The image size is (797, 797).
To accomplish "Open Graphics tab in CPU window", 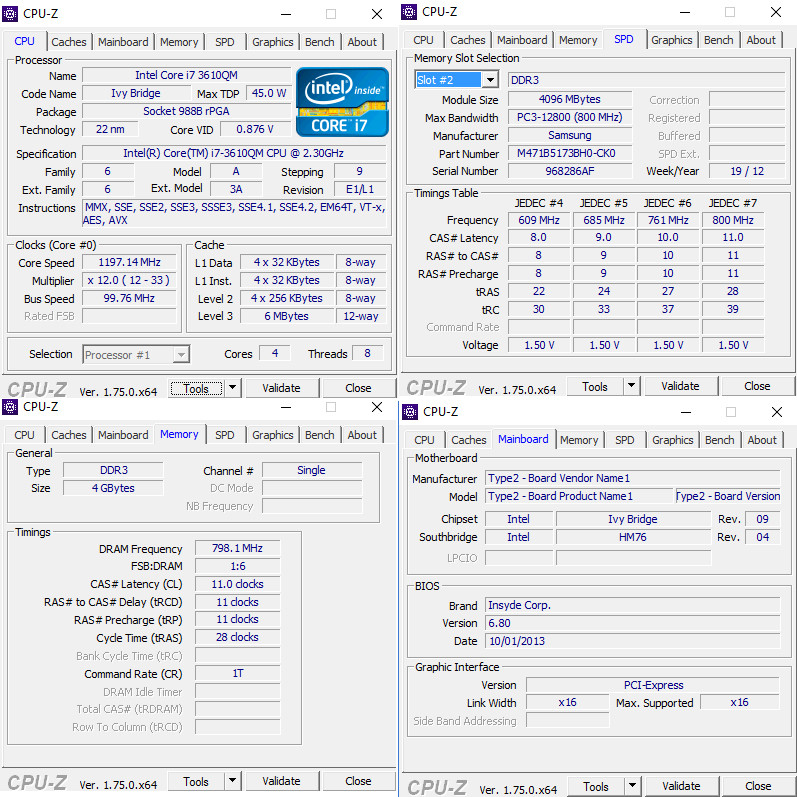I will pos(272,42).
